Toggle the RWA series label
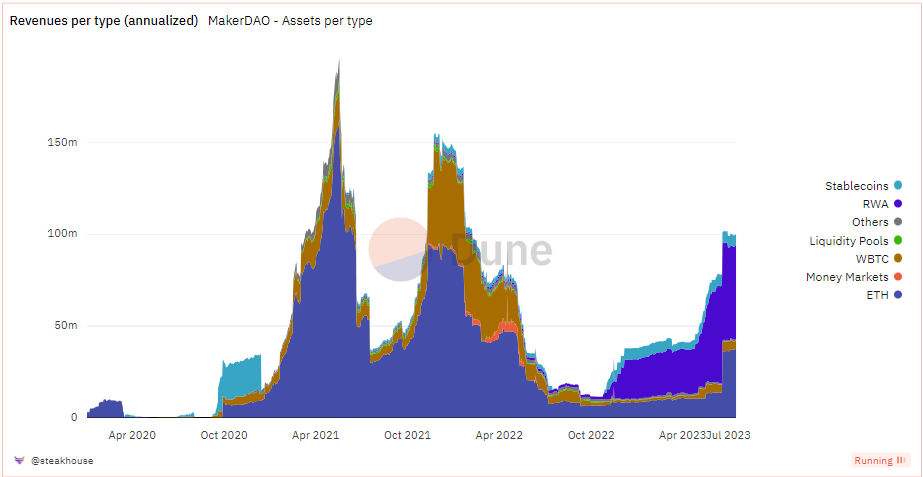This screenshot has width=923, height=477. click(x=876, y=204)
